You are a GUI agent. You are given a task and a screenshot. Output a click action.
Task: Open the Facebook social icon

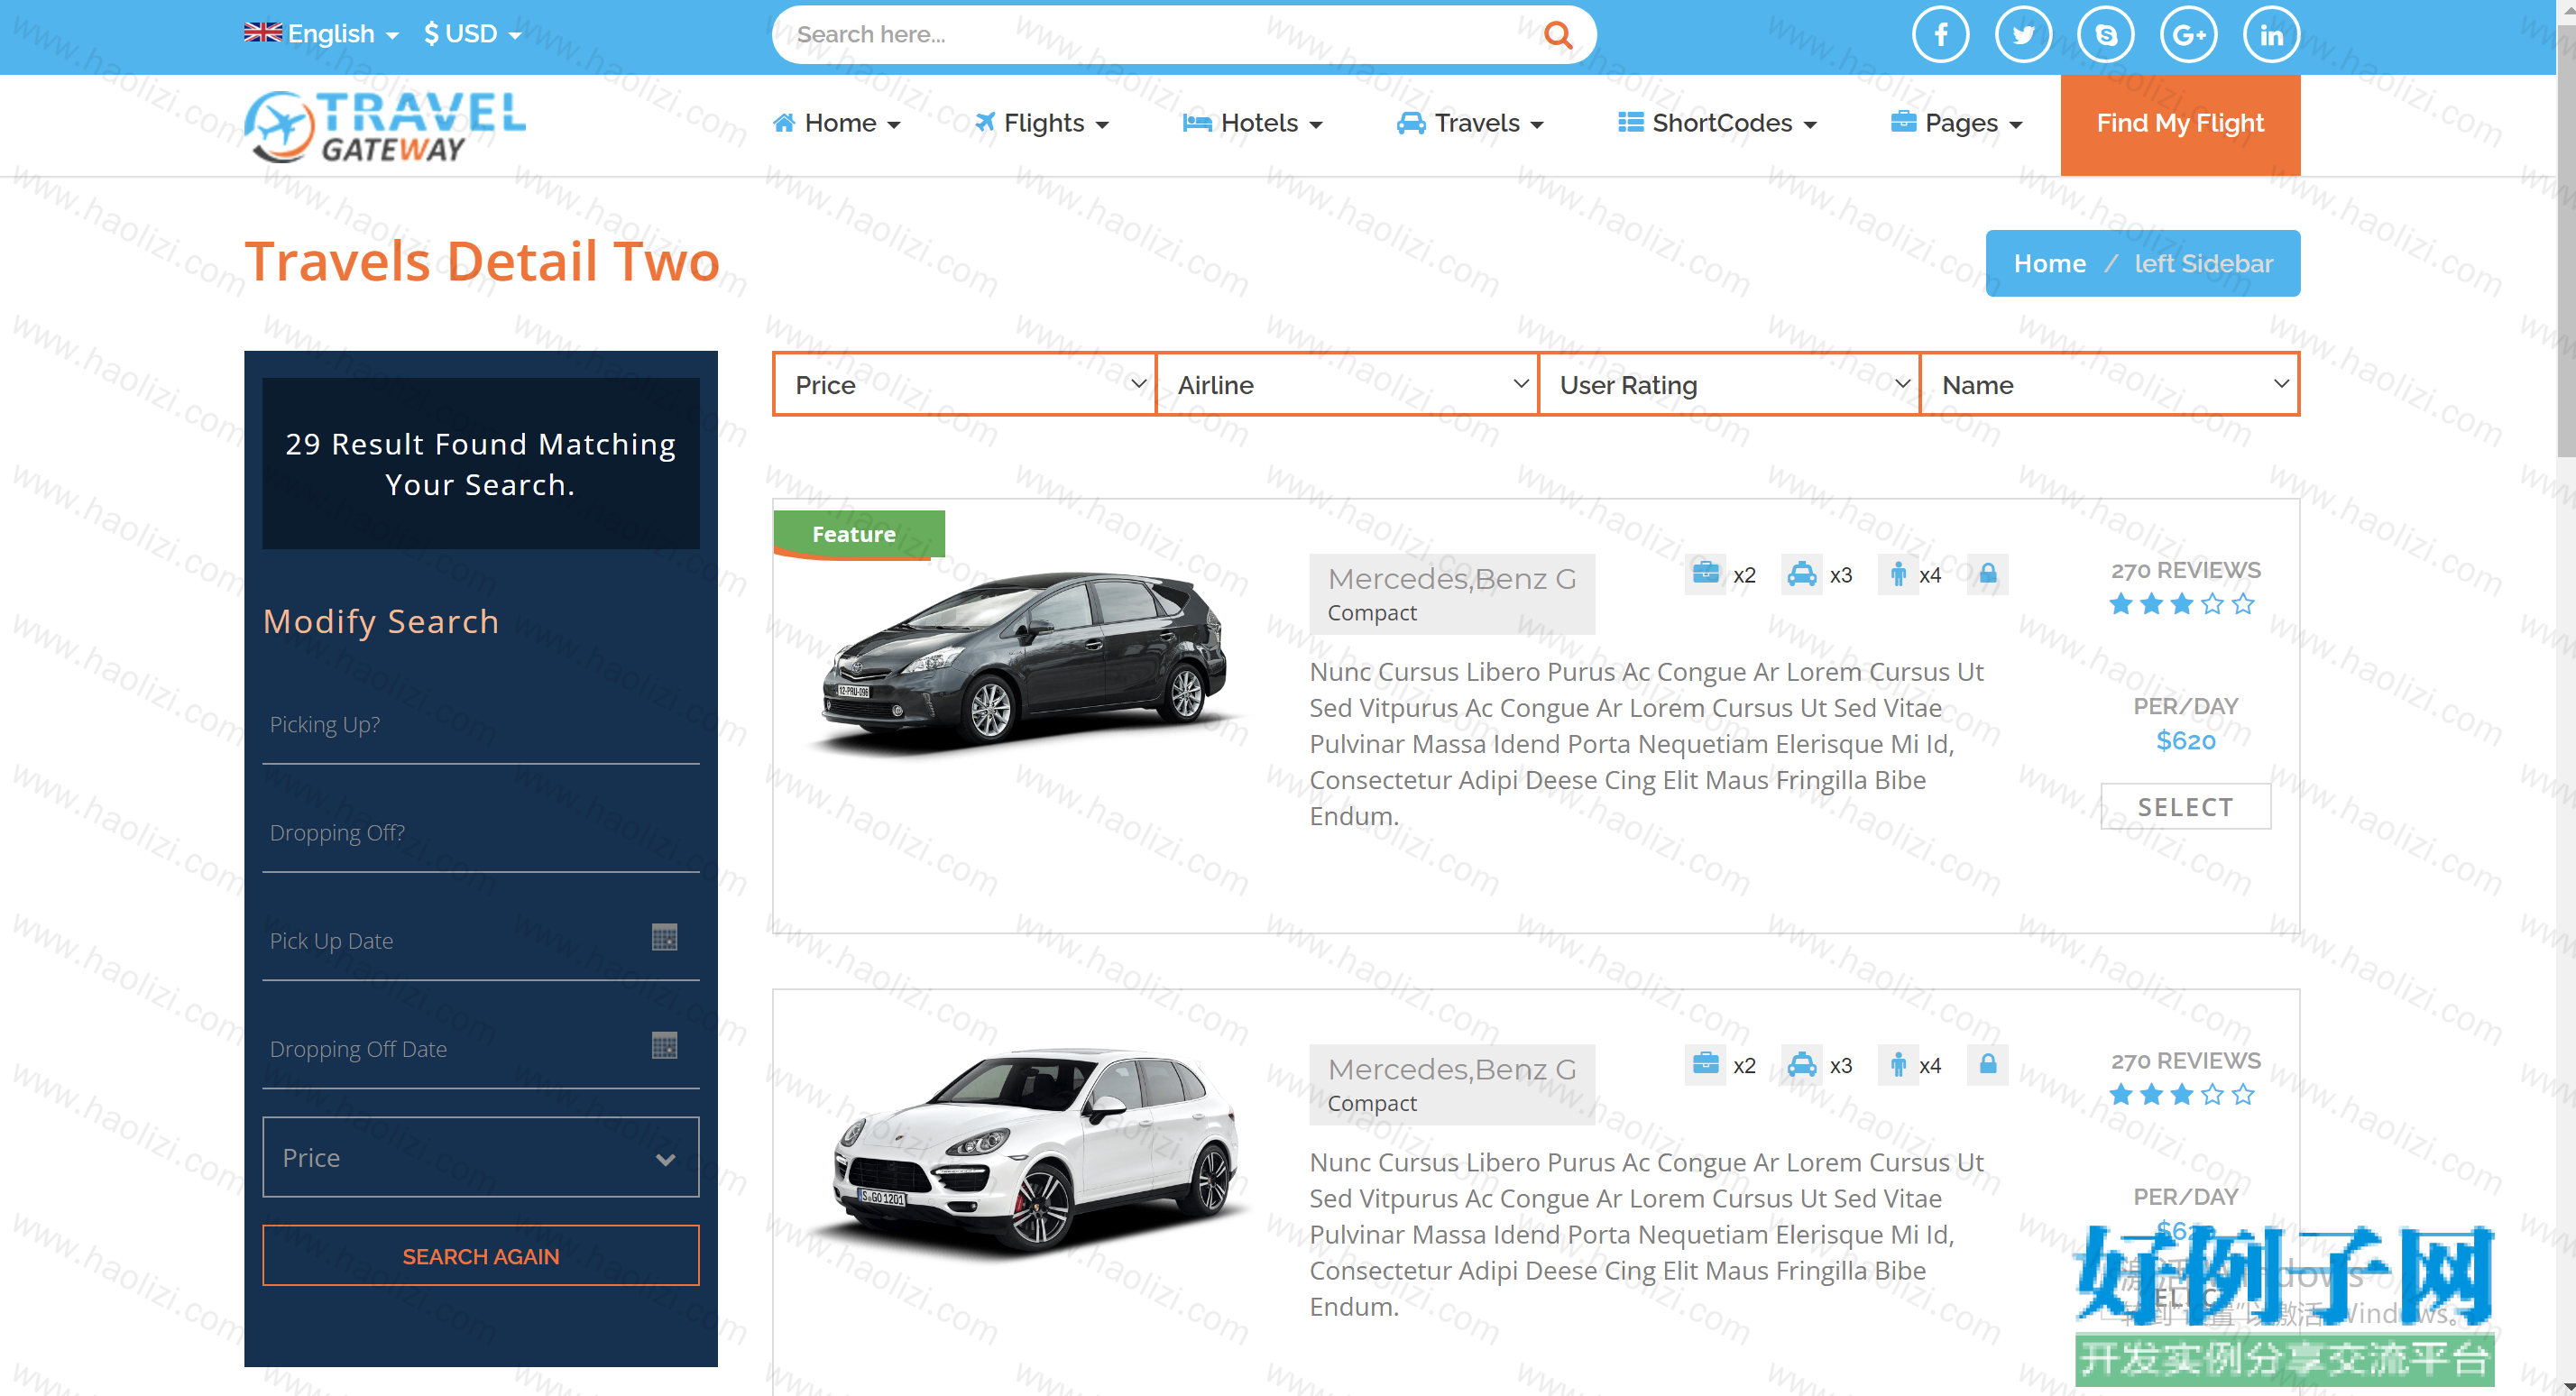[x=1940, y=35]
